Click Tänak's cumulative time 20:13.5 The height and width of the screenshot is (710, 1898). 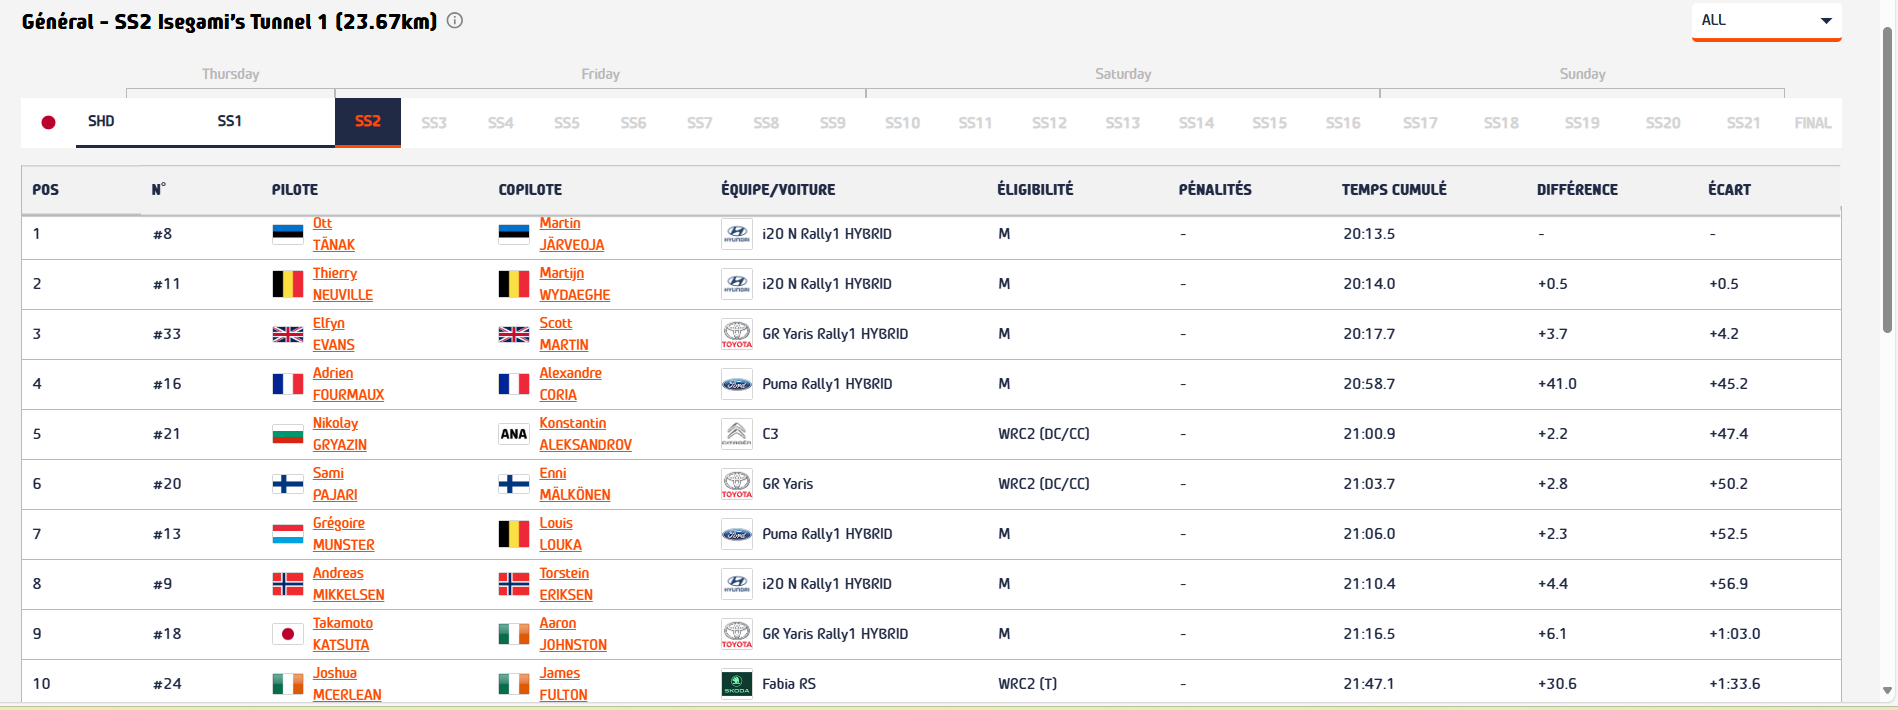click(x=1369, y=234)
